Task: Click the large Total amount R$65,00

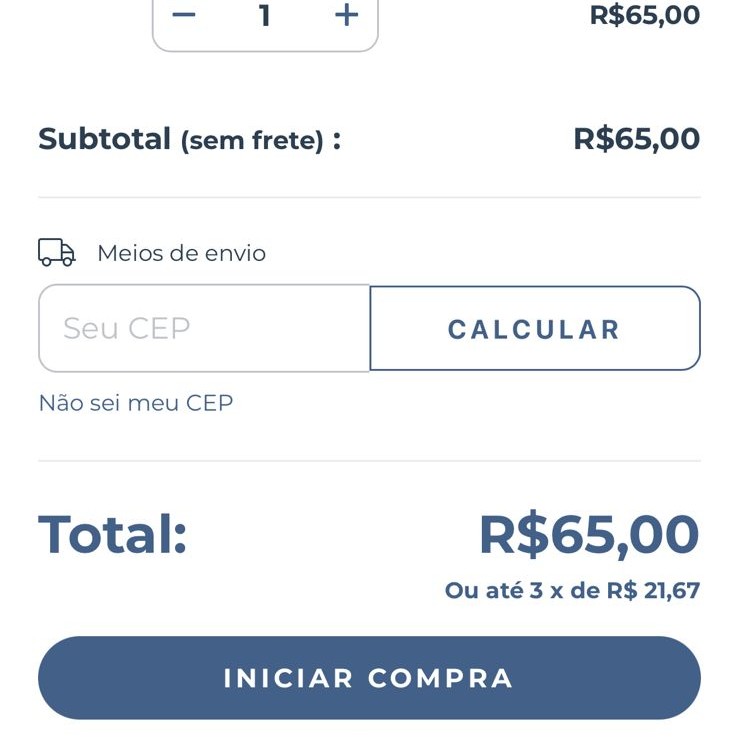Action: coord(588,534)
